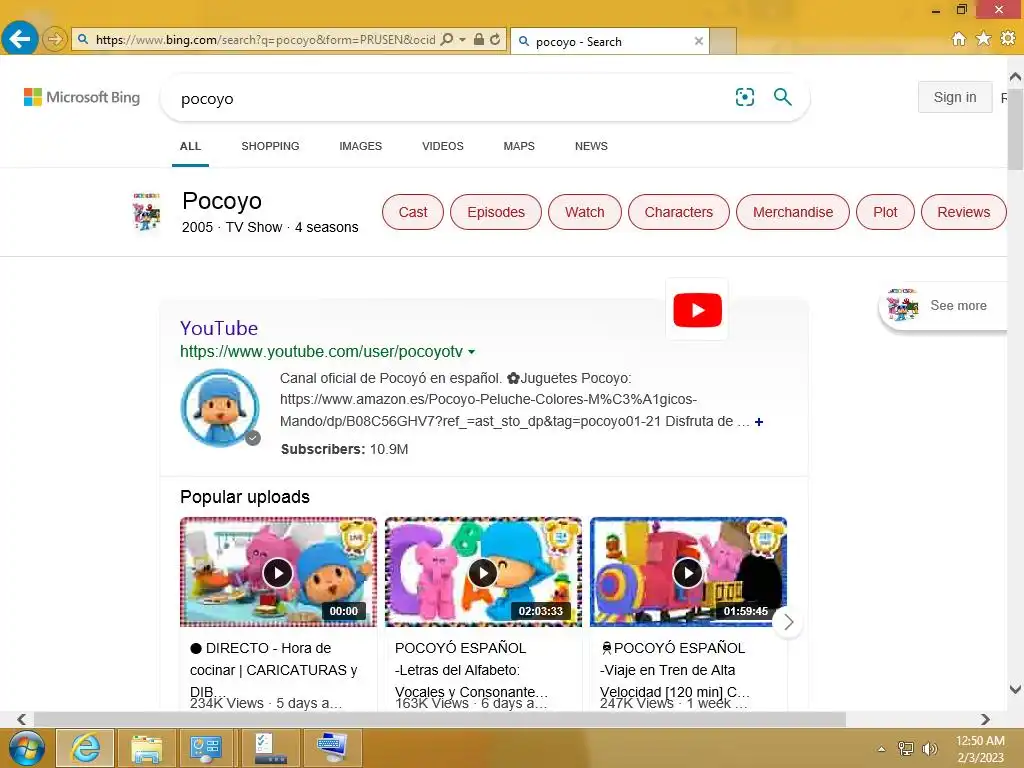The width and height of the screenshot is (1024, 768).
Task: Open the address bar autocomplete dropdown arrow
Action: (x=462, y=40)
